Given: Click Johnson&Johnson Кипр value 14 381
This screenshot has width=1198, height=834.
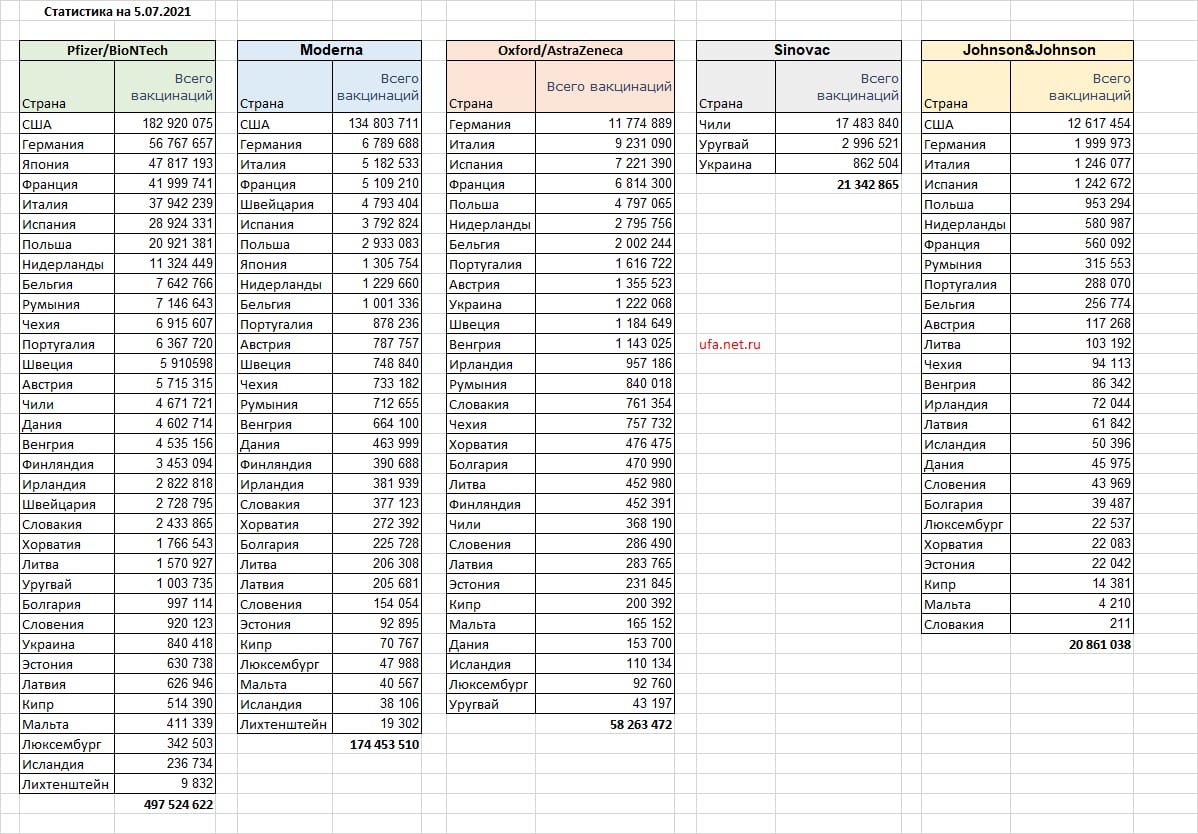Looking at the screenshot, I should 1072,583.
